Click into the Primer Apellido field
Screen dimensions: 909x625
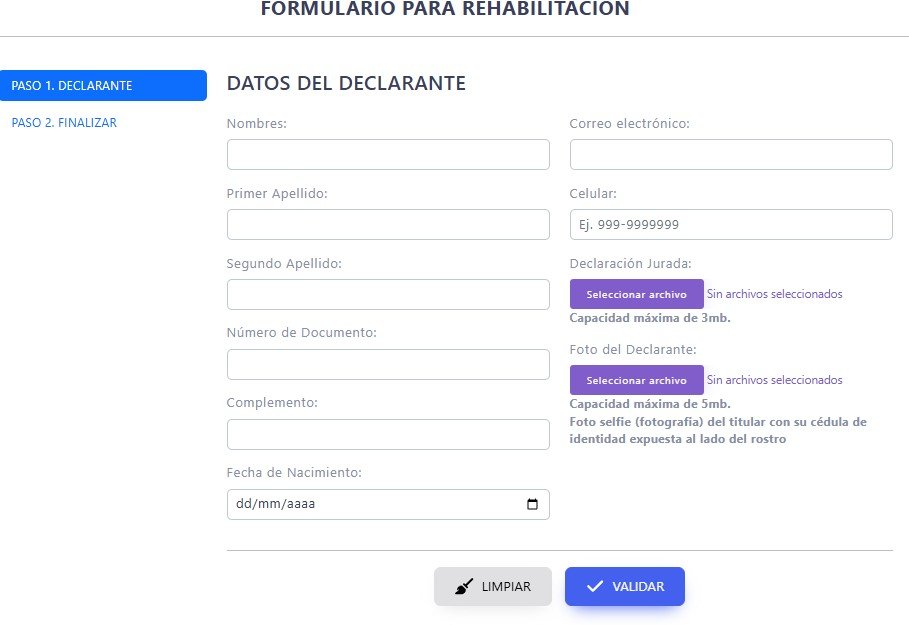click(388, 225)
